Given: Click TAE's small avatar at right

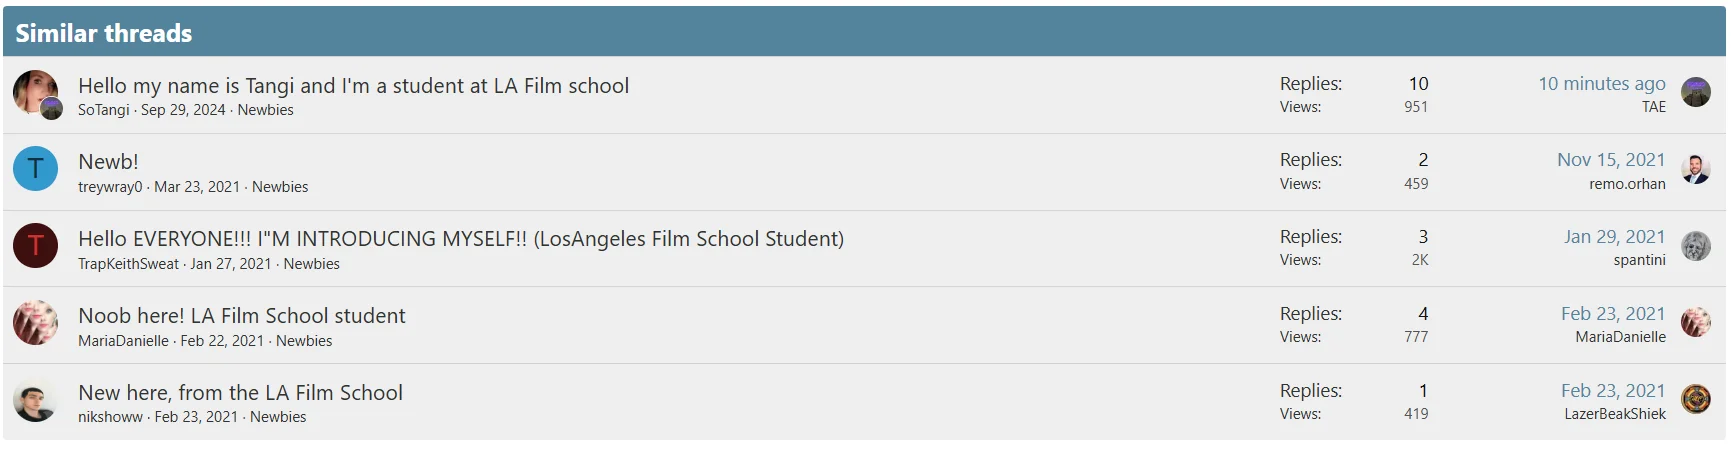Looking at the screenshot, I should (1695, 92).
